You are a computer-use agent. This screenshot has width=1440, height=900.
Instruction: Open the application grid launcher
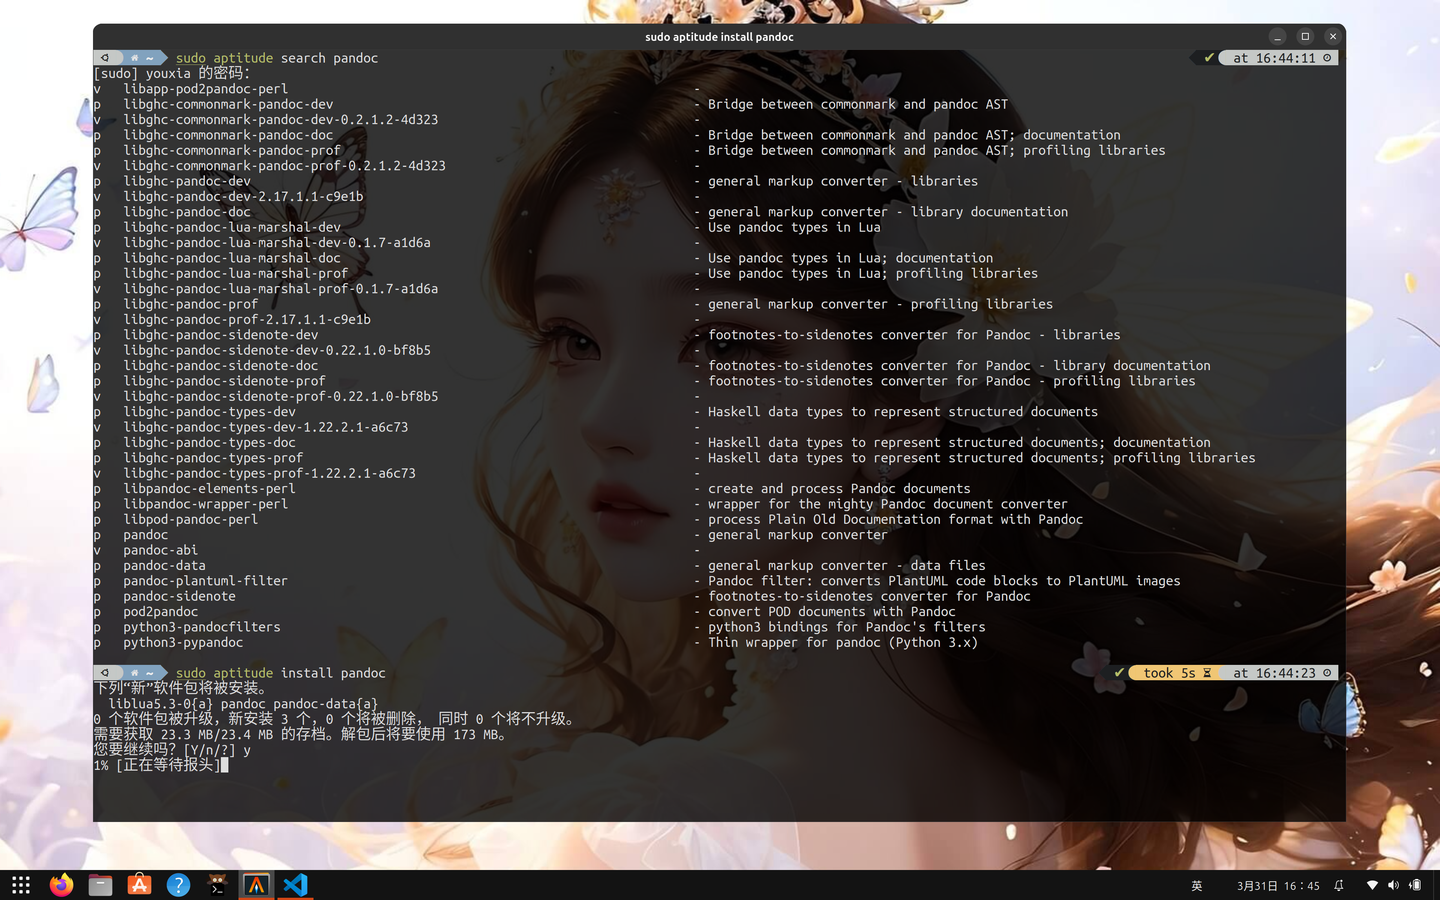(21, 885)
